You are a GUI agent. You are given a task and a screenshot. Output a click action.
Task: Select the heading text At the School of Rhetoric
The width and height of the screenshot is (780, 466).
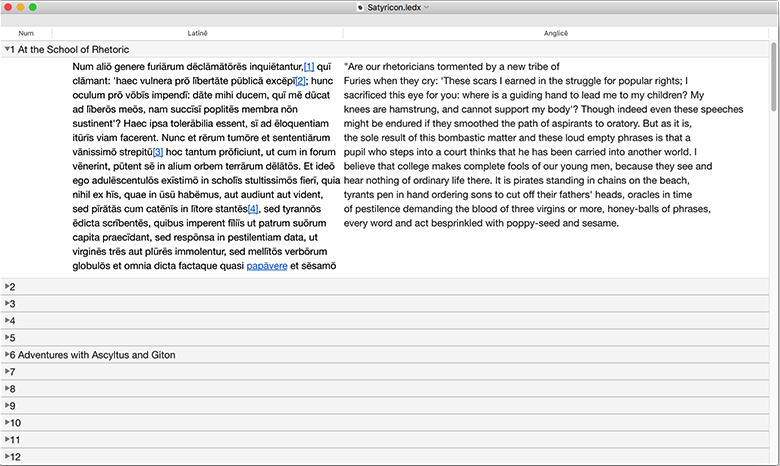point(73,49)
